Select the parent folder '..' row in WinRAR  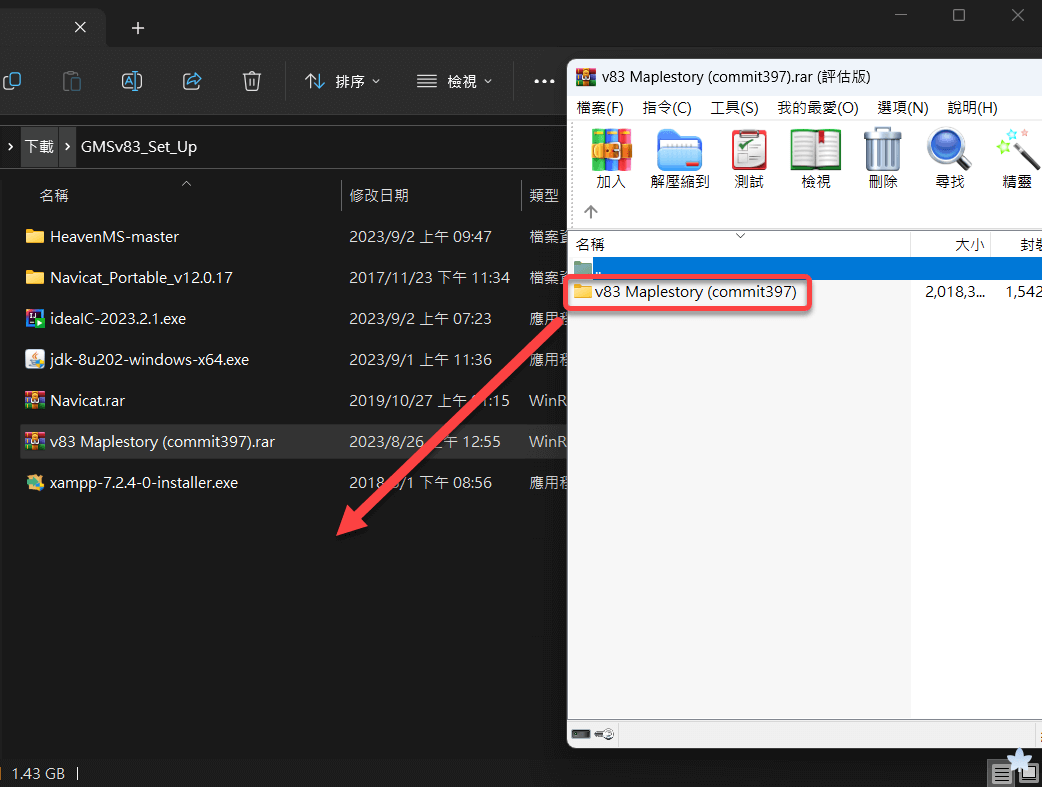pos(807,268)
